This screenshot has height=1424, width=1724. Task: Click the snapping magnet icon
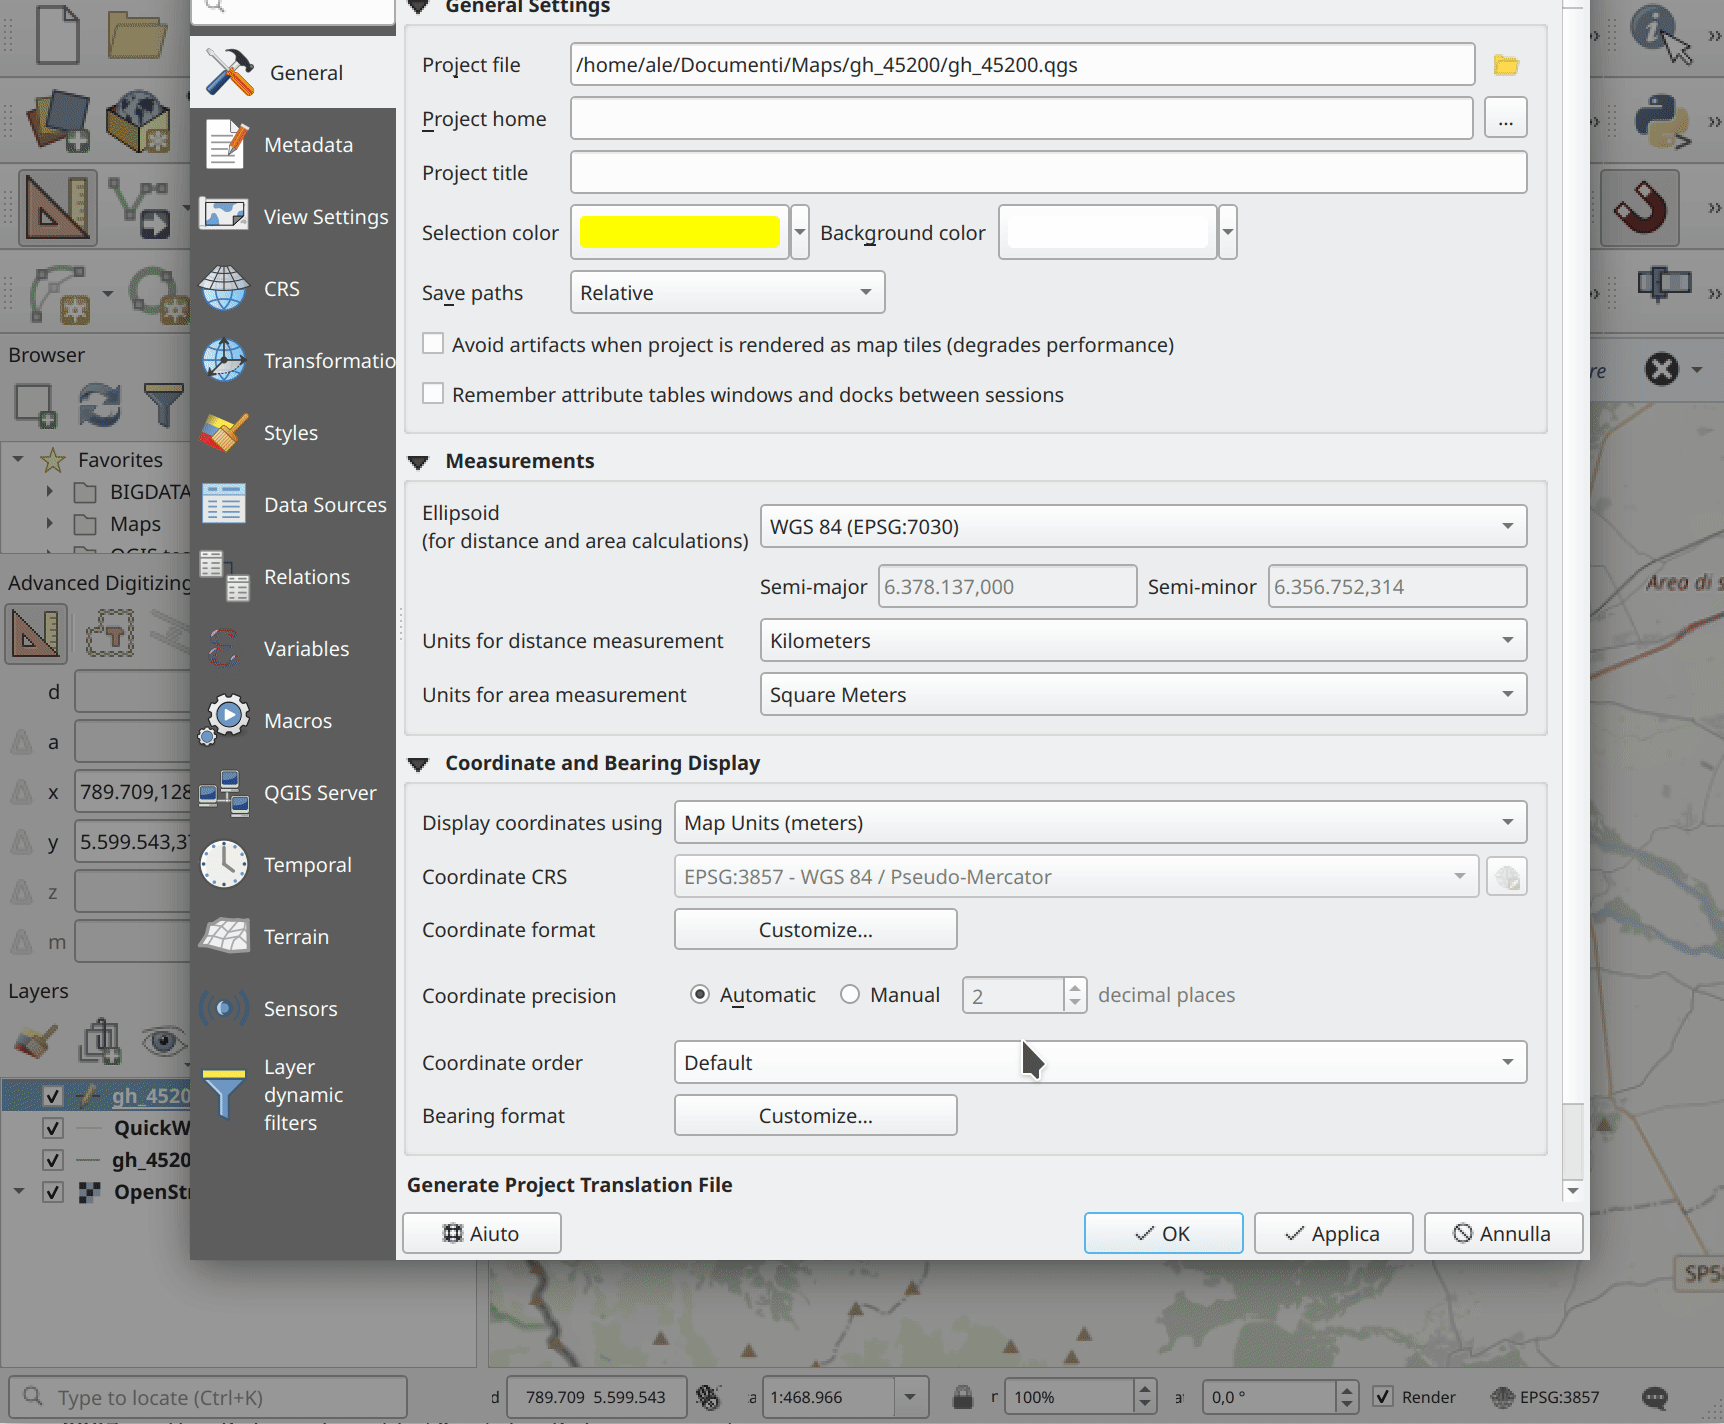(1639, 208)
